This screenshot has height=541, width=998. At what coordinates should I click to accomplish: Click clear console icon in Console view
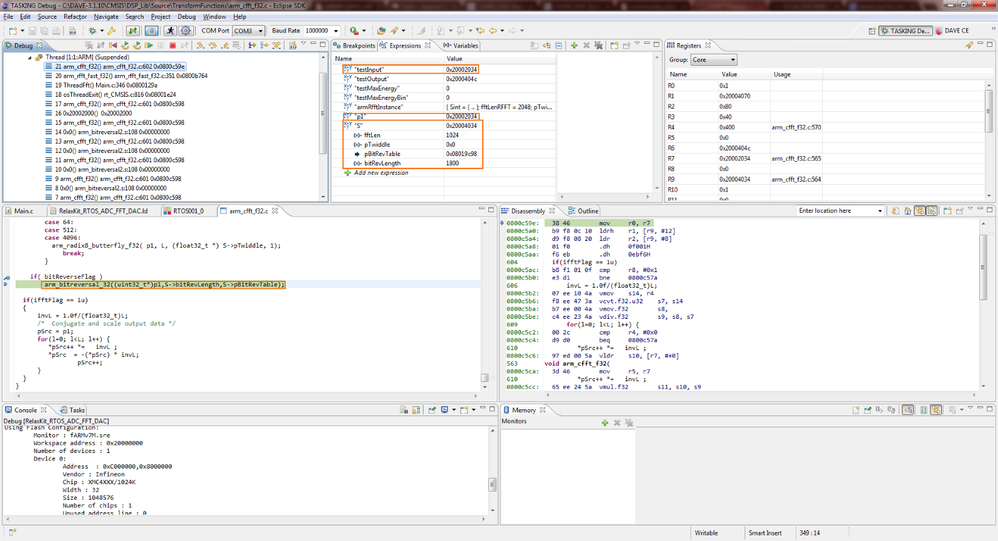(x=404, y=410)
